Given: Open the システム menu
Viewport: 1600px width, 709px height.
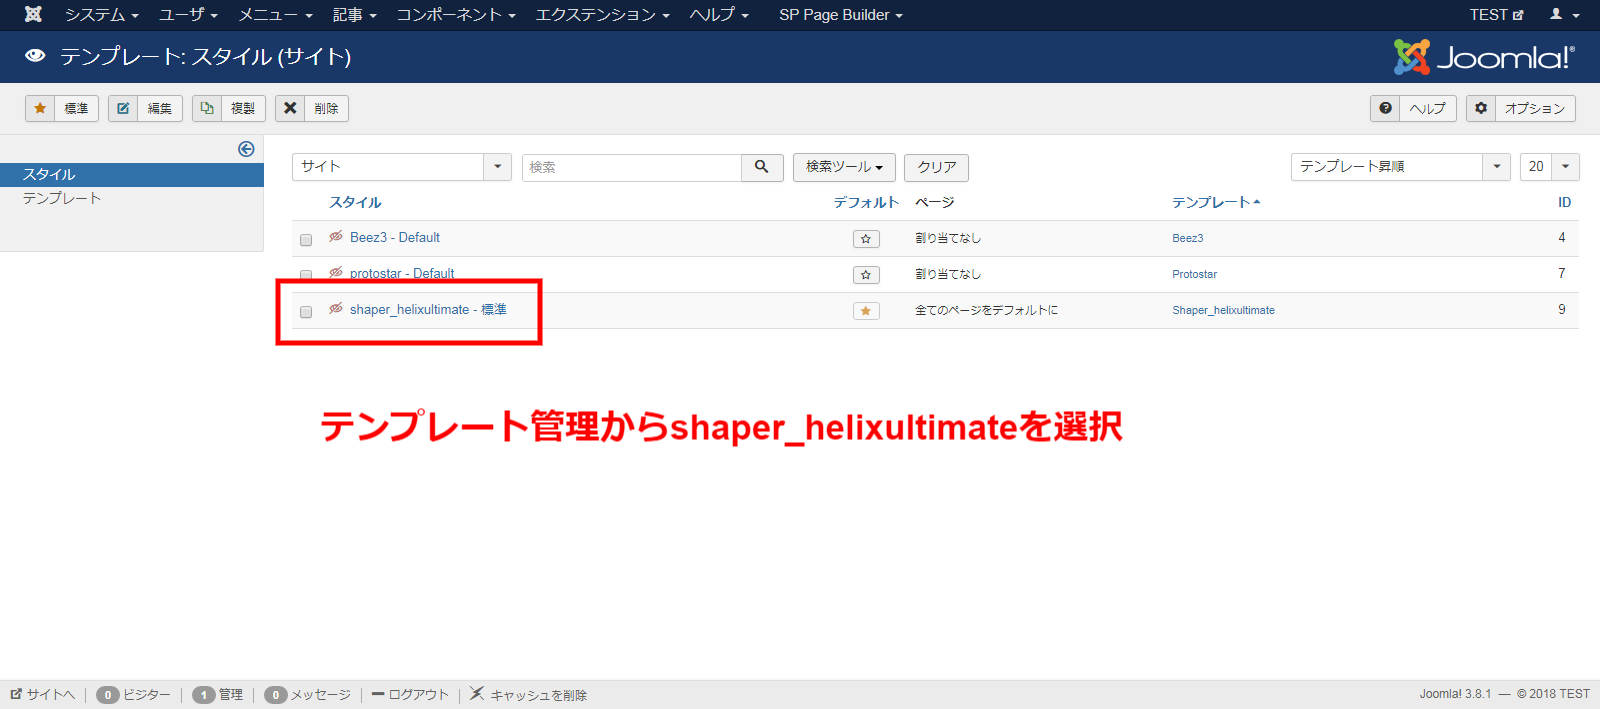Looking at the screenshot, I should [101, 15].
